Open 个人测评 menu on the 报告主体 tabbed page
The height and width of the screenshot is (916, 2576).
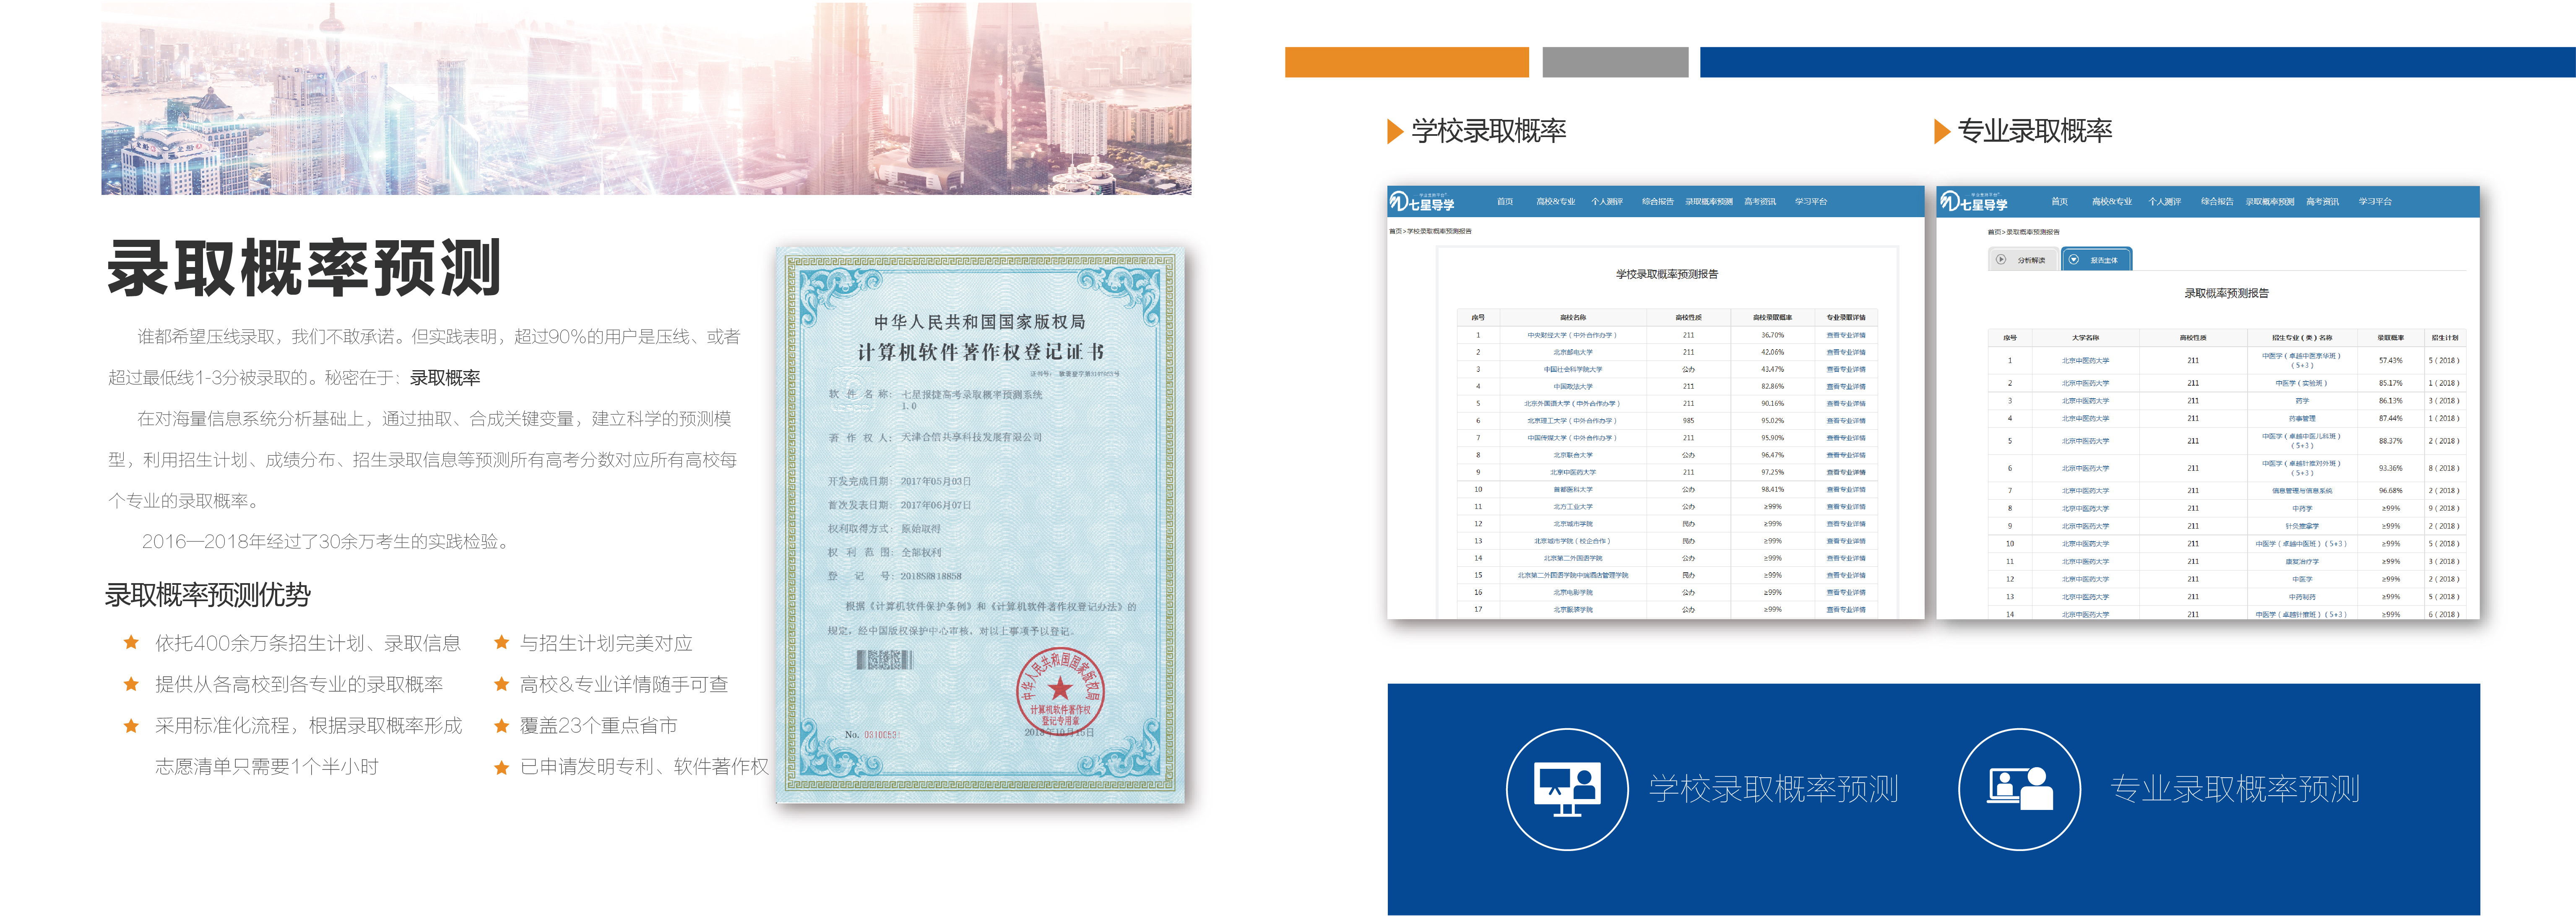pyautogui.click(x=2164, y=202)
